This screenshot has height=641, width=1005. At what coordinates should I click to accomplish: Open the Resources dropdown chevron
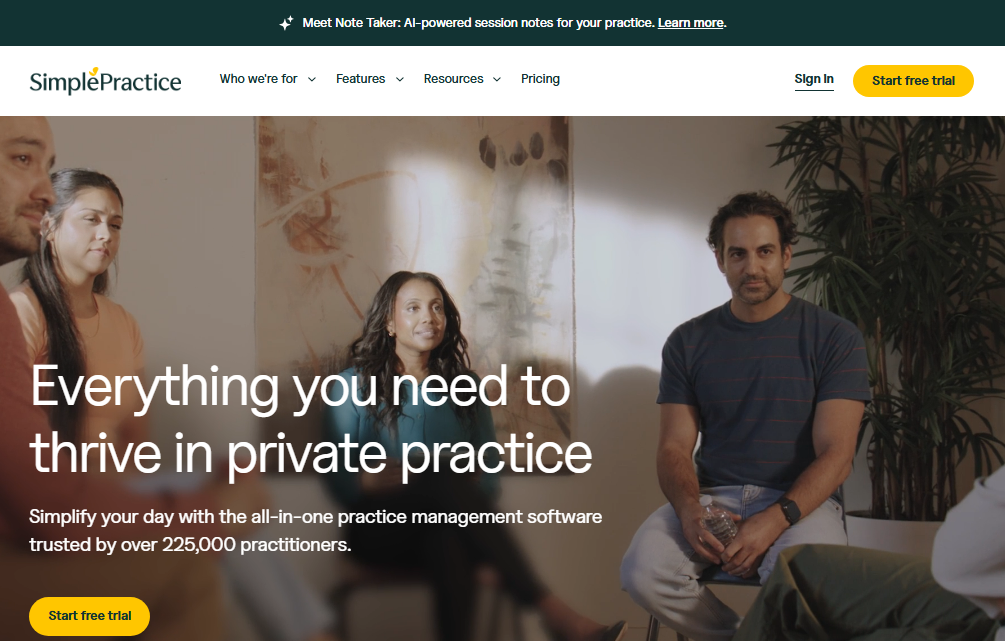coord(497,79)
